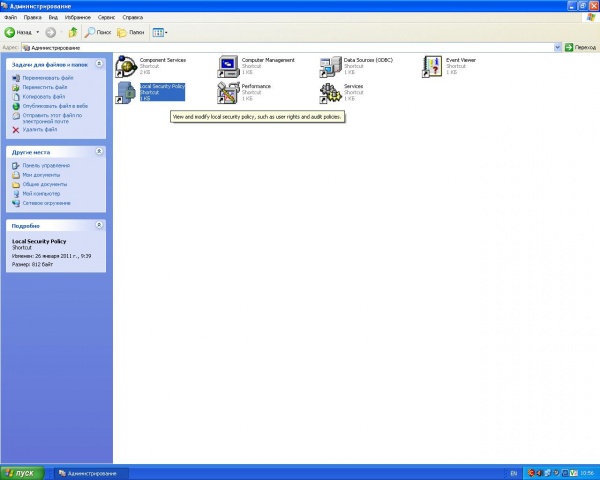Image resolution: width=600 pixels, height=480 pixels.
Task: Select the Computer Management shortcut icon
Action: click(x=228, y=67)
